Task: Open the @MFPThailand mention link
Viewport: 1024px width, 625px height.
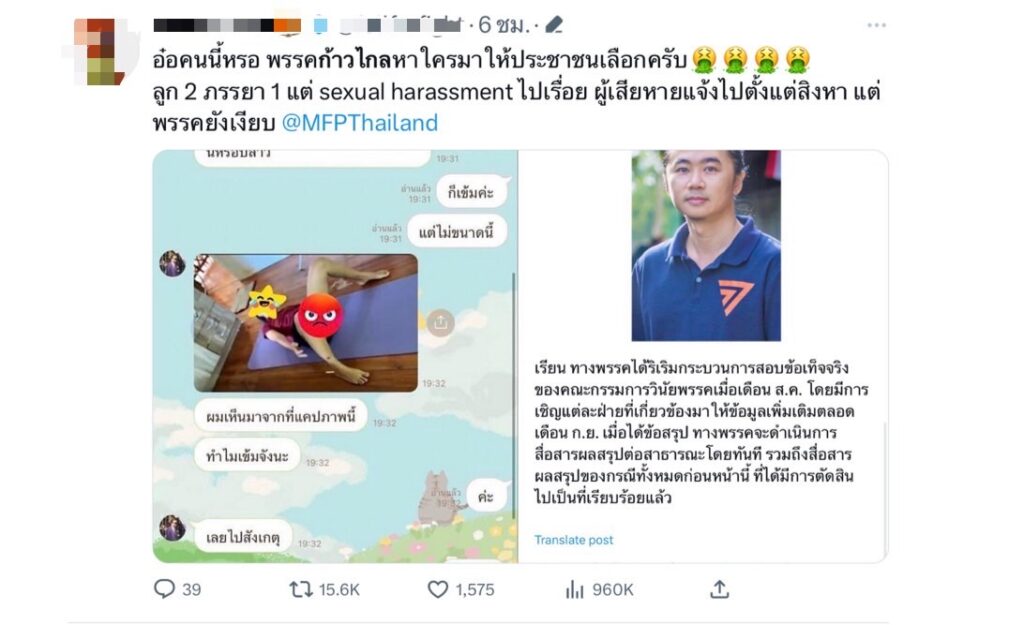Action: pos(360,123)
